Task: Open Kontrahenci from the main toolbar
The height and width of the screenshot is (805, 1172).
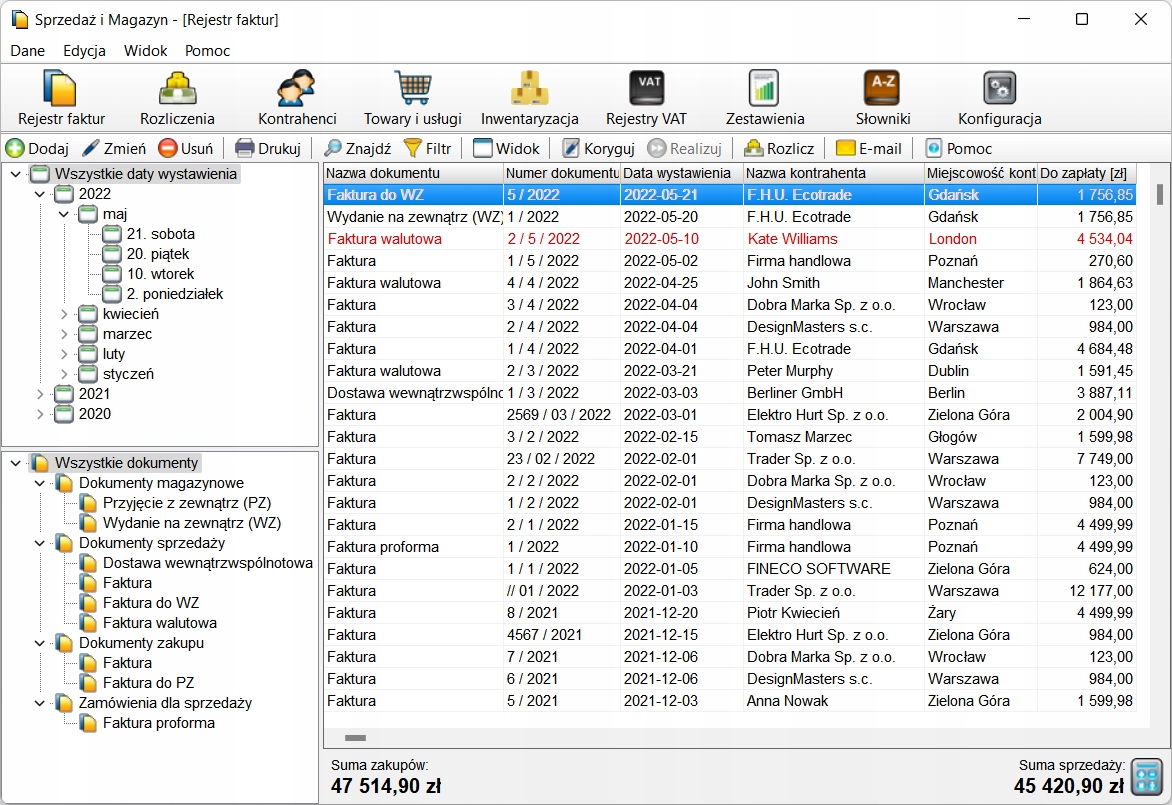Action: (297, 98)
